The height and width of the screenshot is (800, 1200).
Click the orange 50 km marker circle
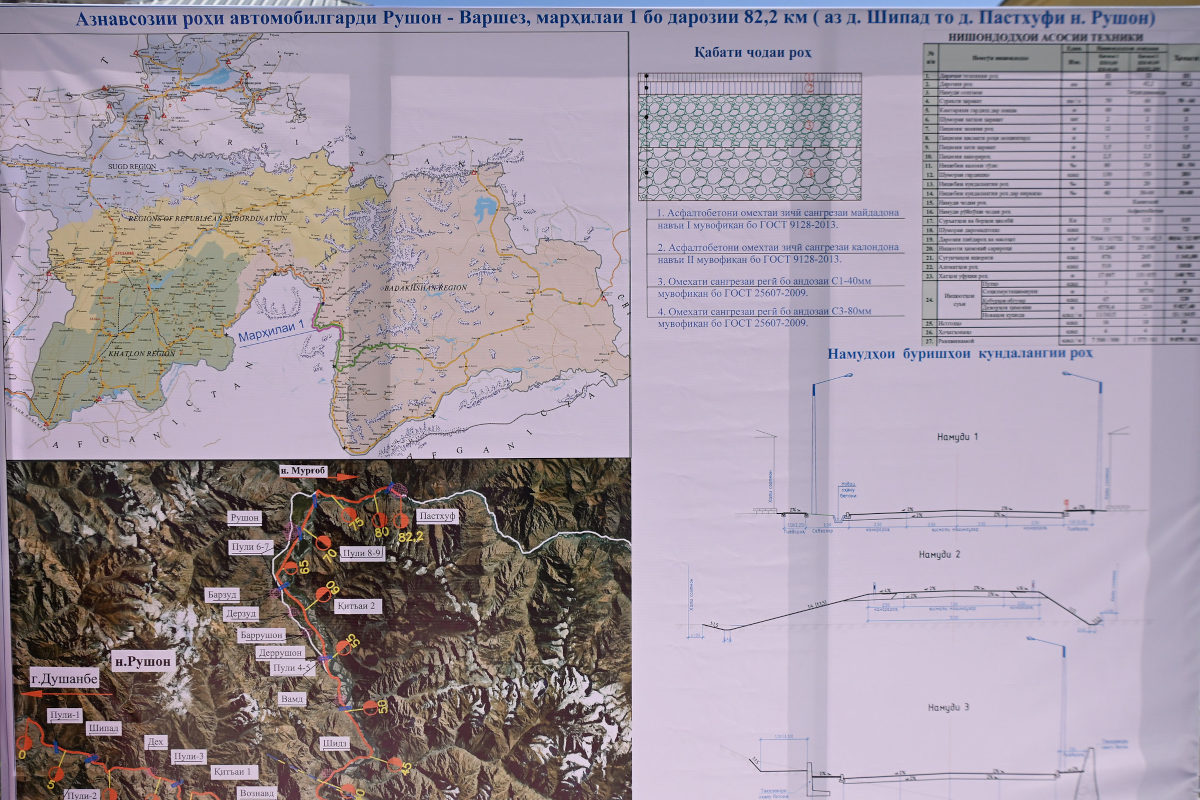click(369, 706)
